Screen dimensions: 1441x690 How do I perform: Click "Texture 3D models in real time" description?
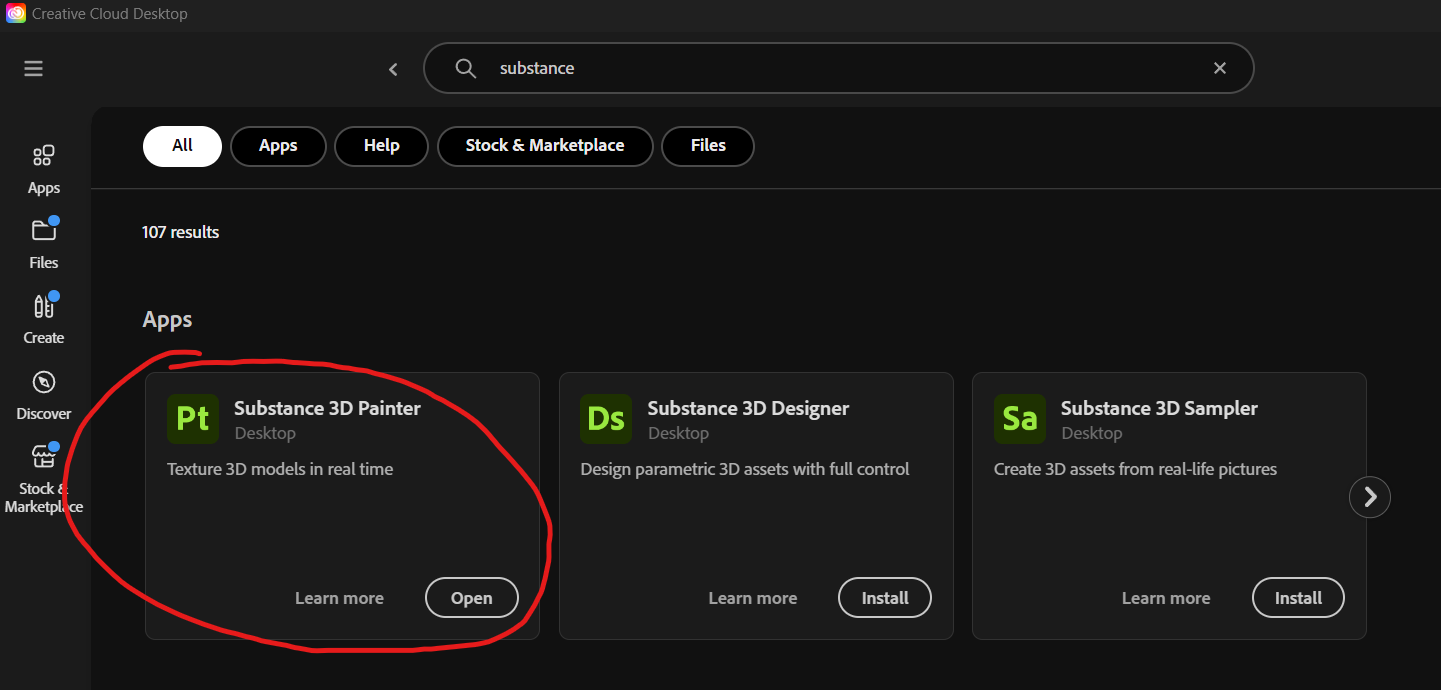tap(280, 469)
